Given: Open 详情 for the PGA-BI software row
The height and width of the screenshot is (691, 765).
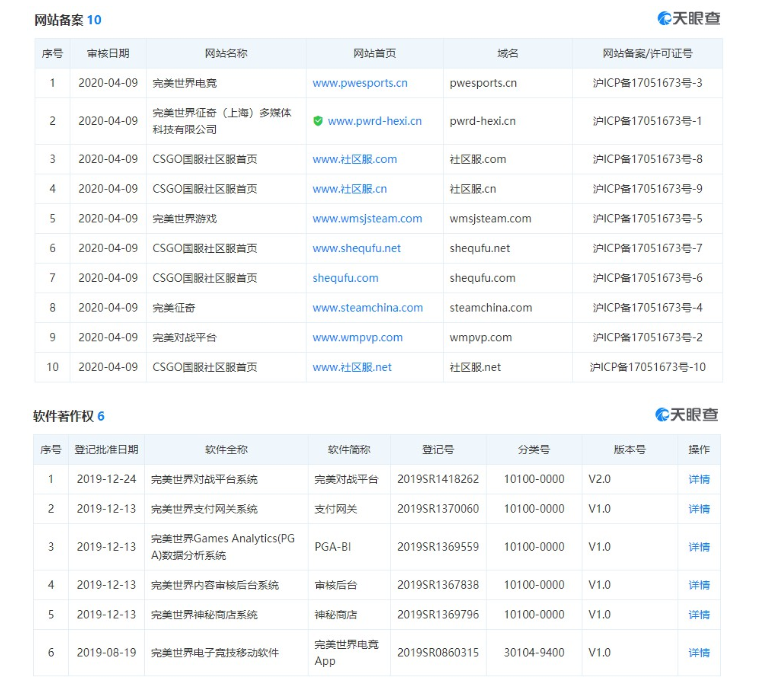Looking at the screenshot, I should pyautogui.click(x=699, y=547).
